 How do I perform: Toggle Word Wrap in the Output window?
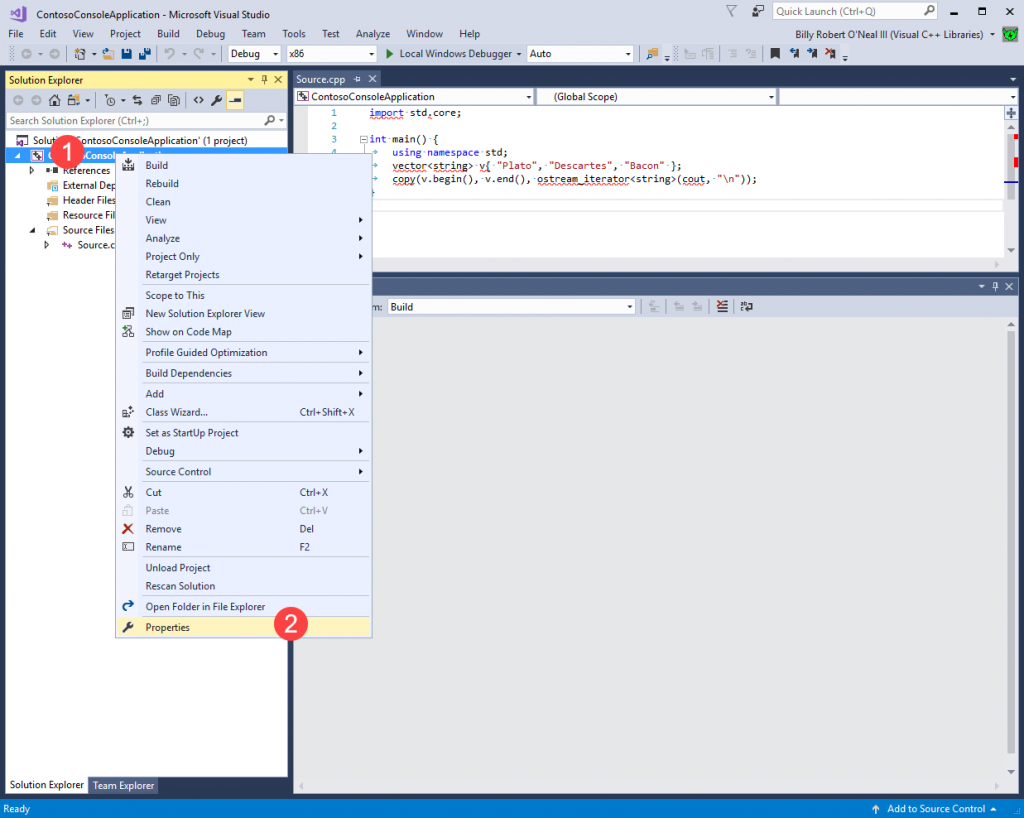click(747, 306)
